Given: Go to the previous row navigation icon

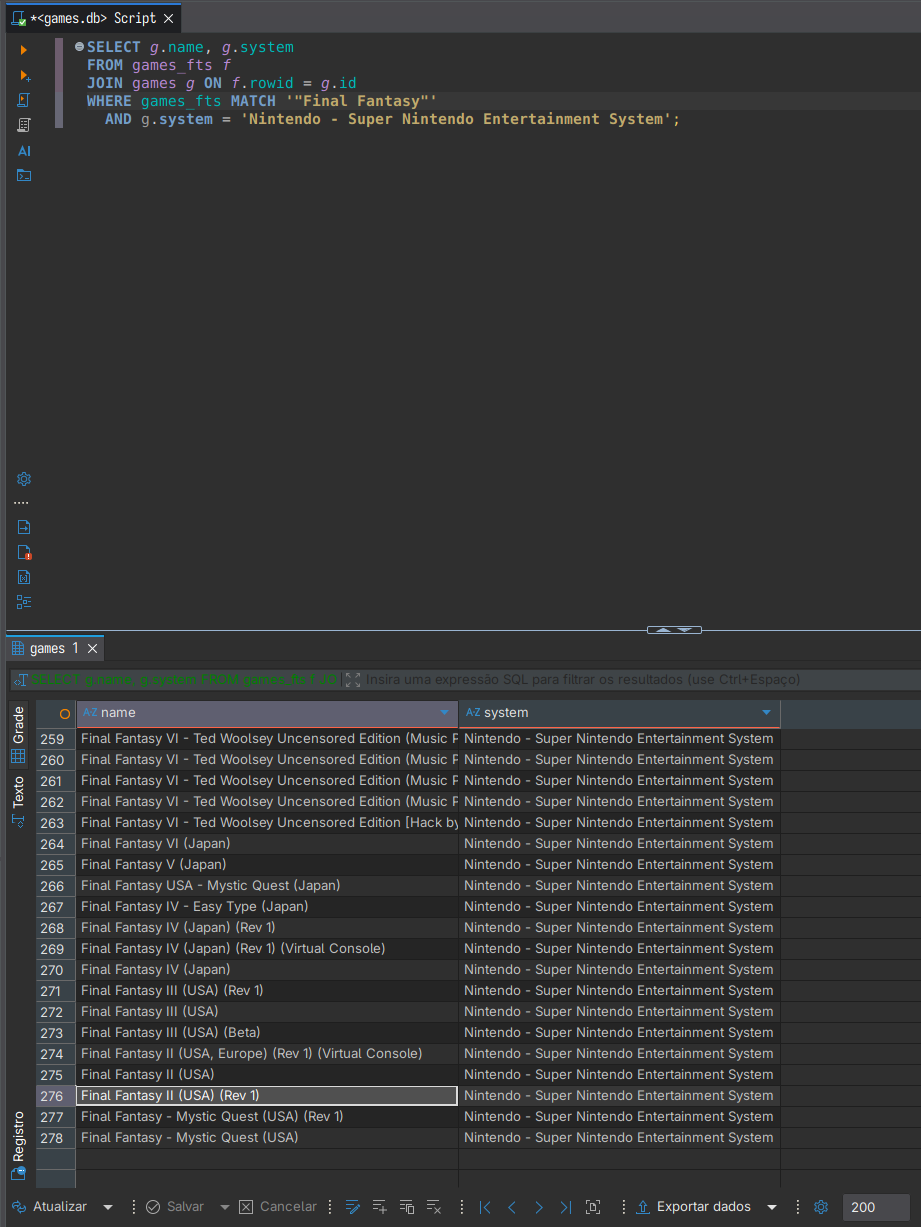Looking at the screenshot, I should pos(512,1207).
